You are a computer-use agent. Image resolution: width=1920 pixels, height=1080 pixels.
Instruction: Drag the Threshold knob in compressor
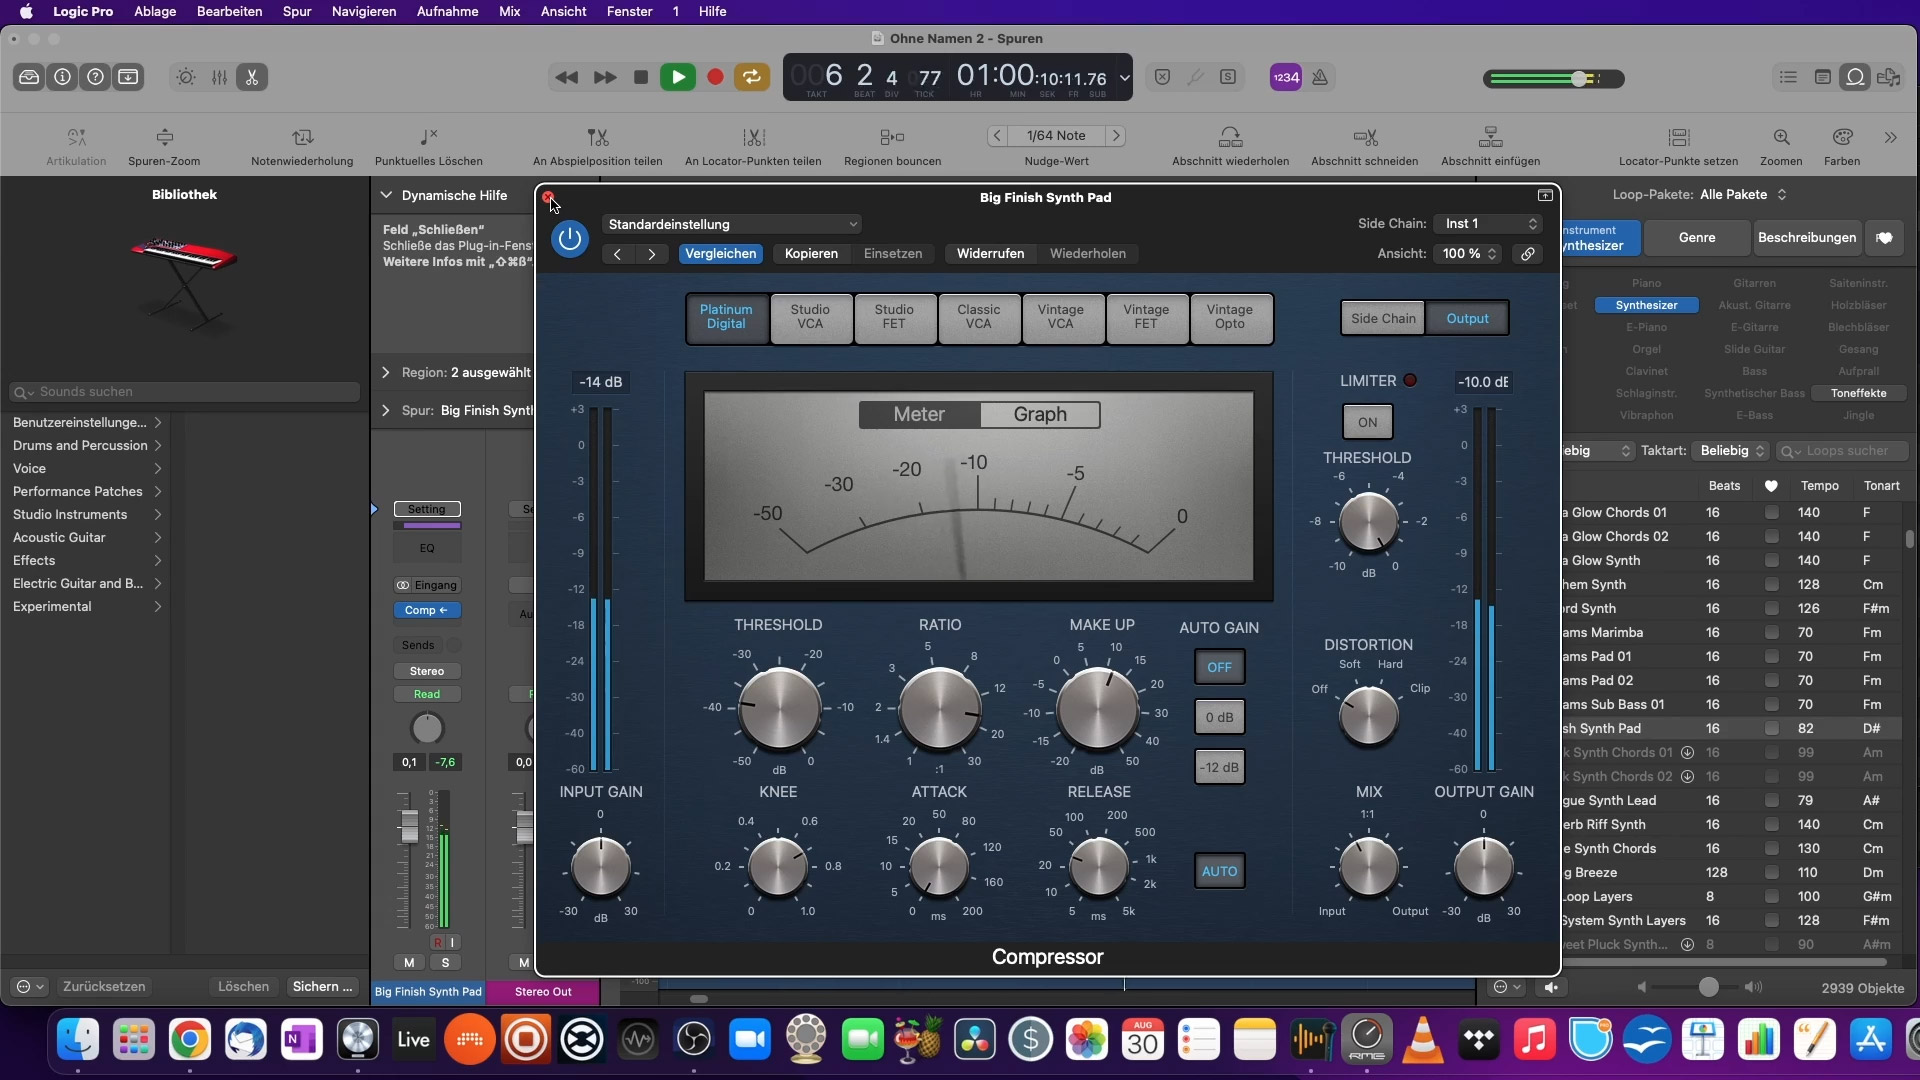778,709
